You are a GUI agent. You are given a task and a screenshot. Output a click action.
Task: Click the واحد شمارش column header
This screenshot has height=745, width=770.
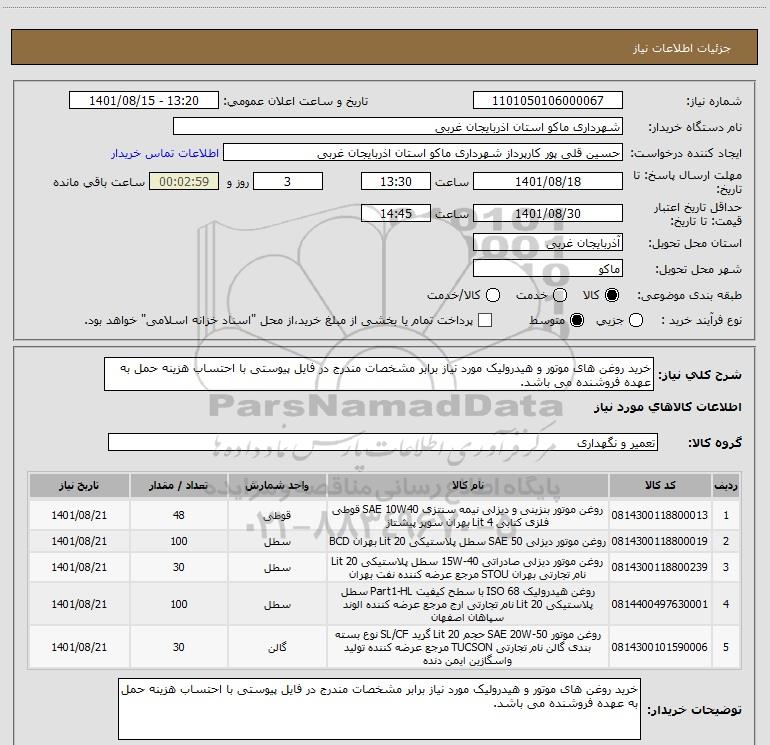tap(277, 486)
